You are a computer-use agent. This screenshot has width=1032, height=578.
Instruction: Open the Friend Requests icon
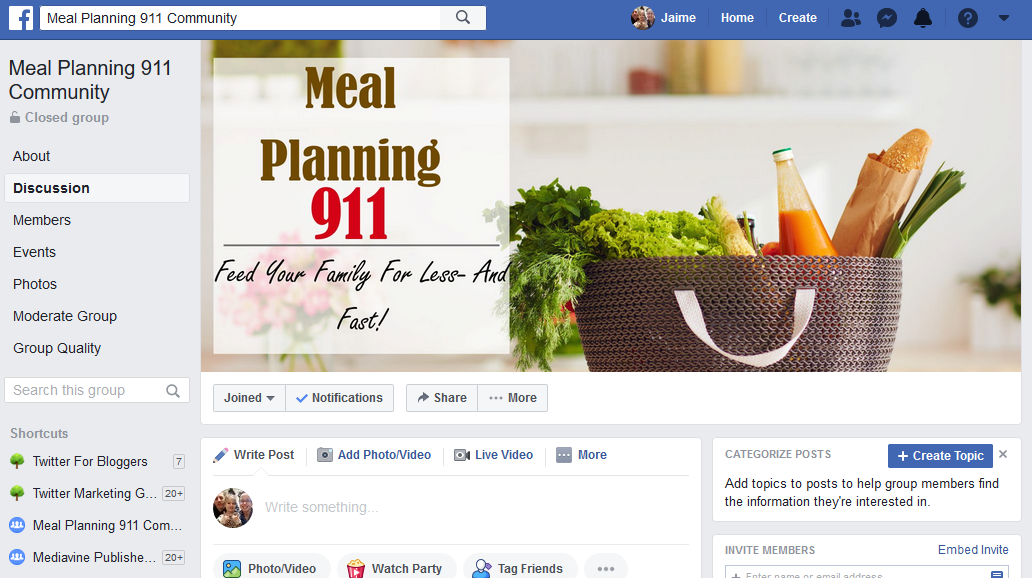point(850,18)
